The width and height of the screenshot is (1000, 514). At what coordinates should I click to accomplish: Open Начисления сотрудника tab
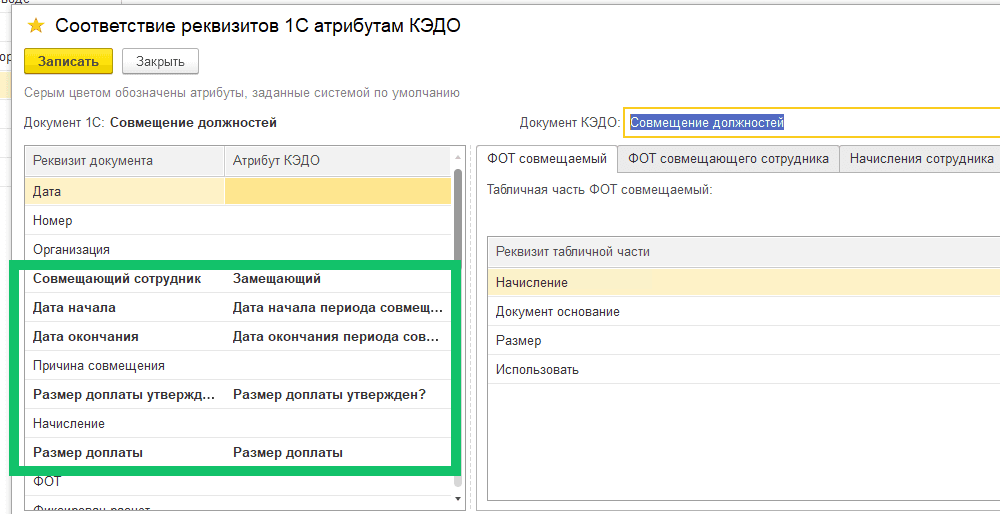(x=920, y=159)
